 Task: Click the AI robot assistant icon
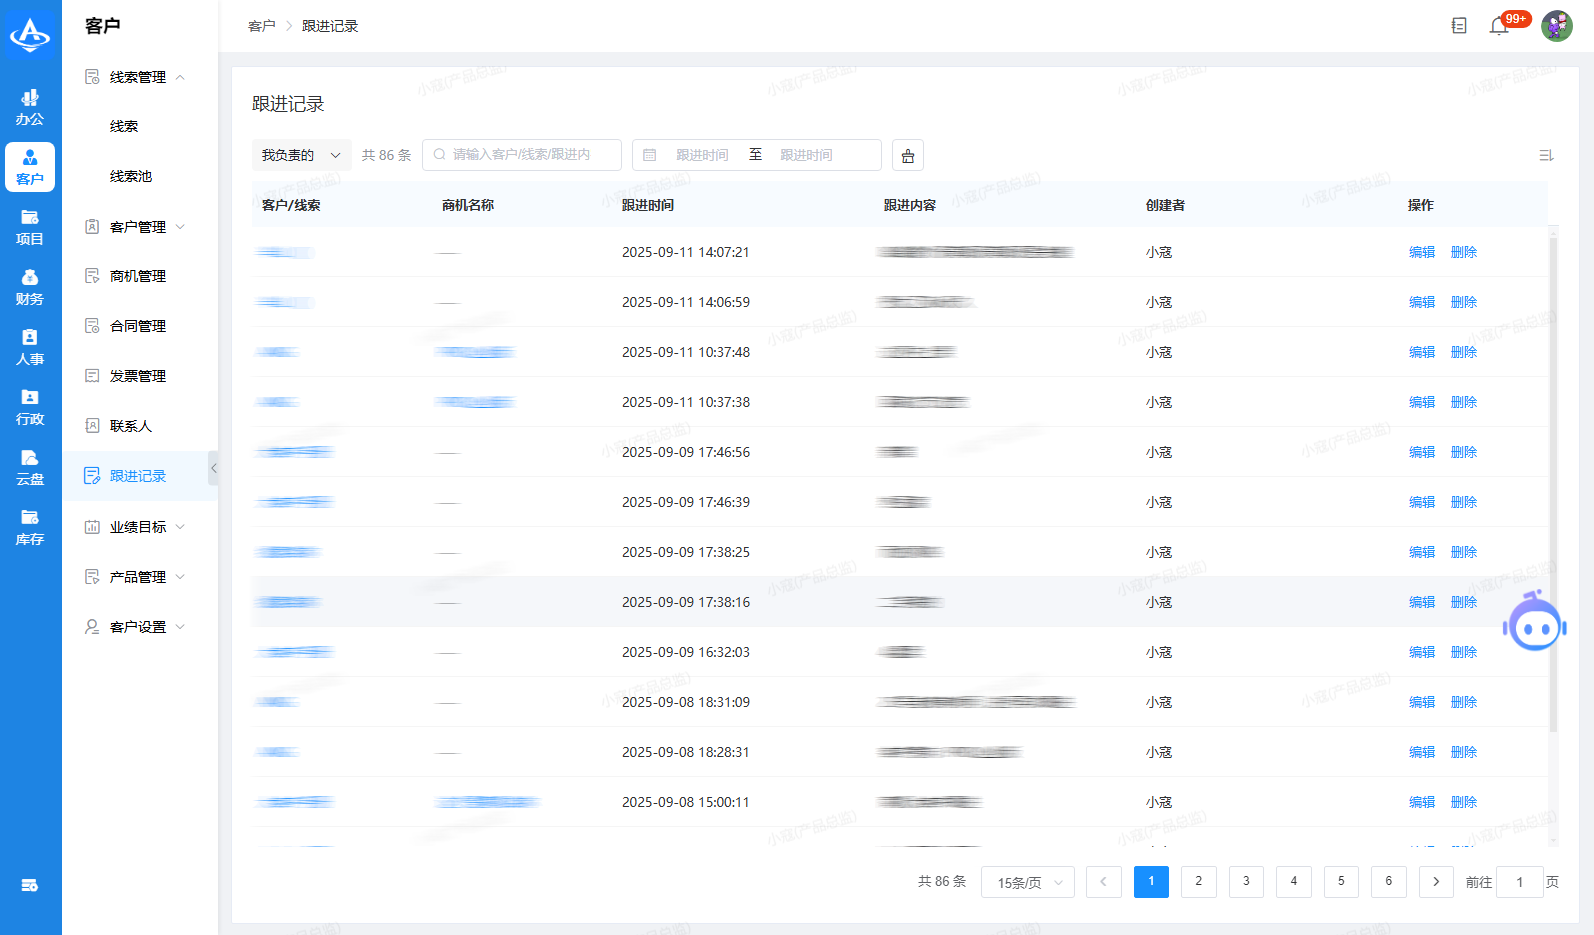(x=1534, y=624)
